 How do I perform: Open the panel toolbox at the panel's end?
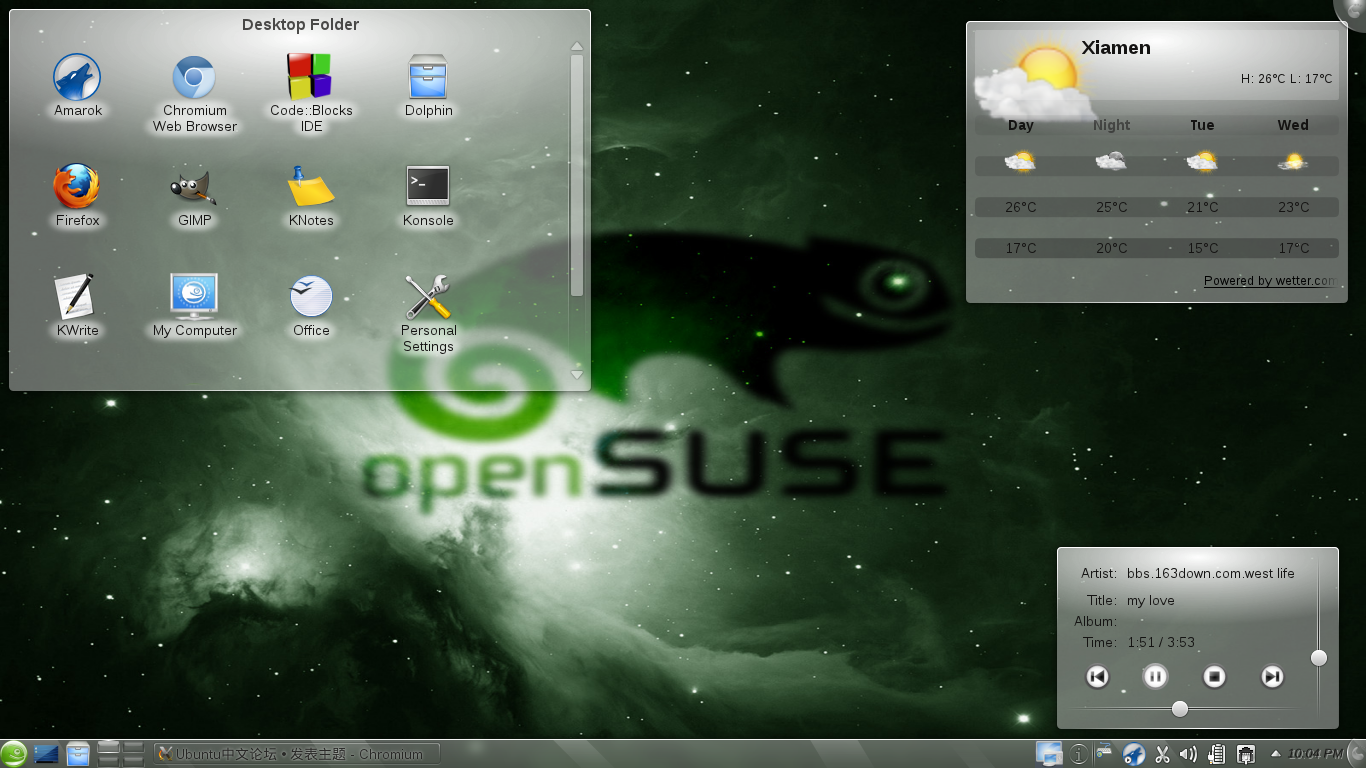(x=1356, y=754)
